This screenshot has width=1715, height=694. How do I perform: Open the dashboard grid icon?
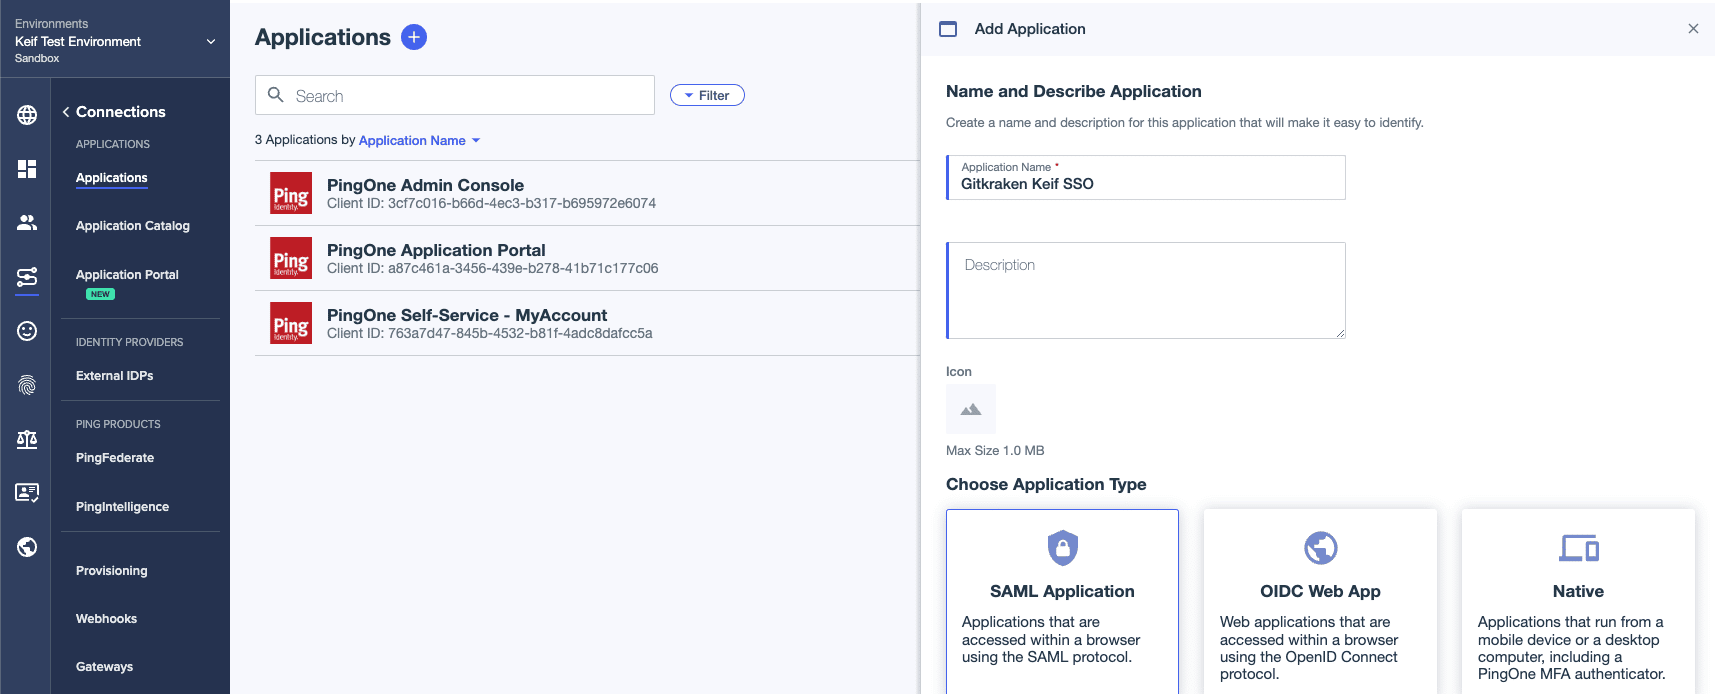27,169
